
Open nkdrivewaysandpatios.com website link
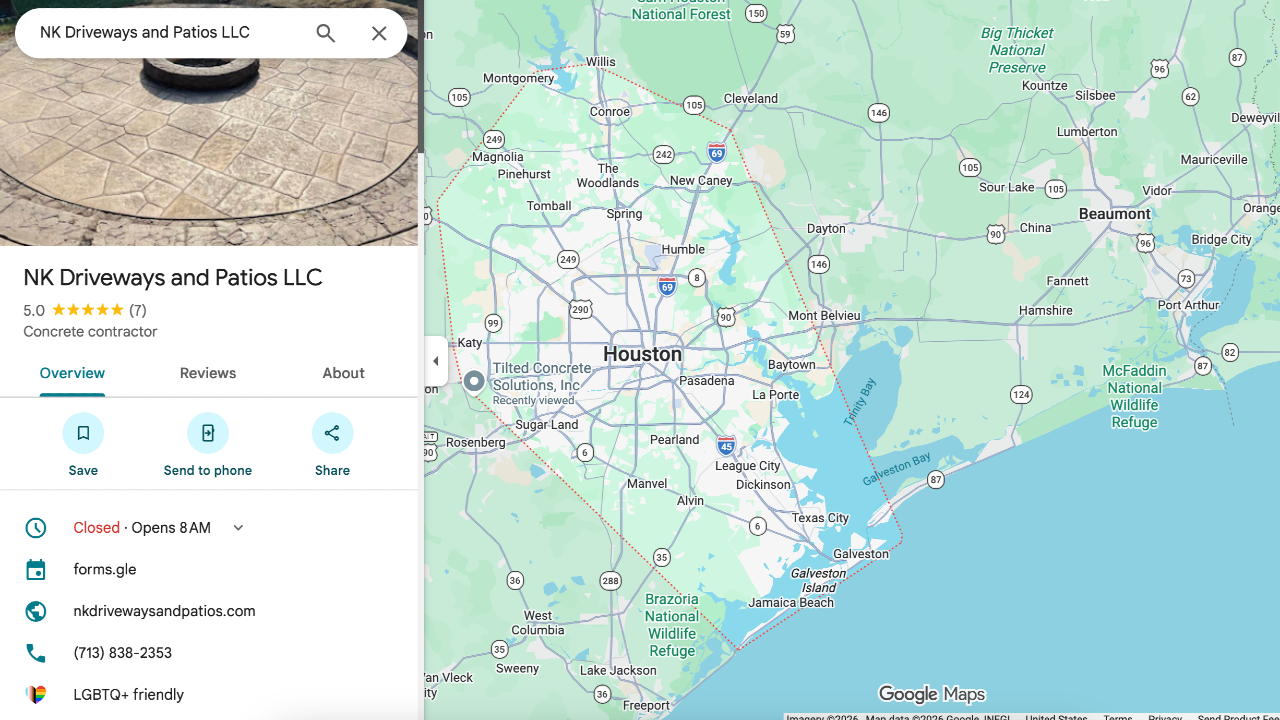coord(164,611)
